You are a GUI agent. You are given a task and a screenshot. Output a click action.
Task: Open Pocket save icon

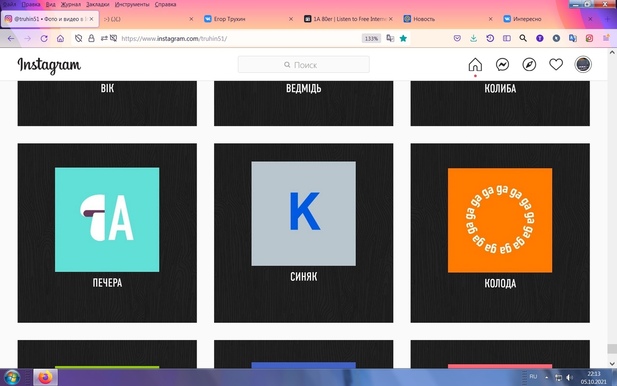pos(457,38)
